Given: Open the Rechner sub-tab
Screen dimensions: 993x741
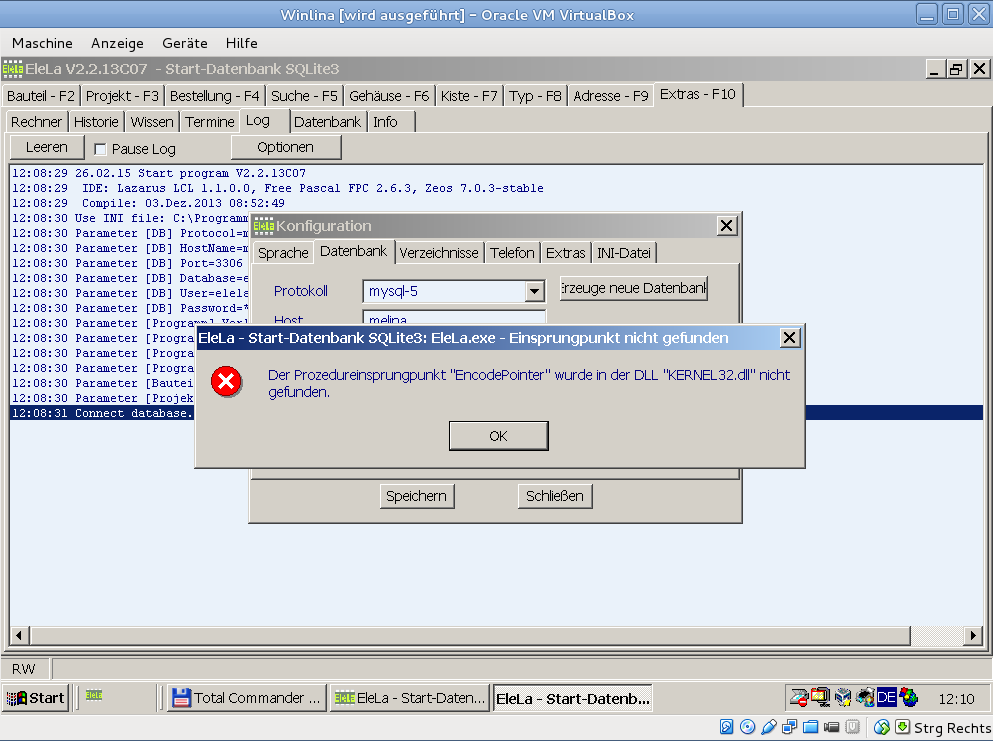Looking at the screenshot, I should (x=37, y=122).
